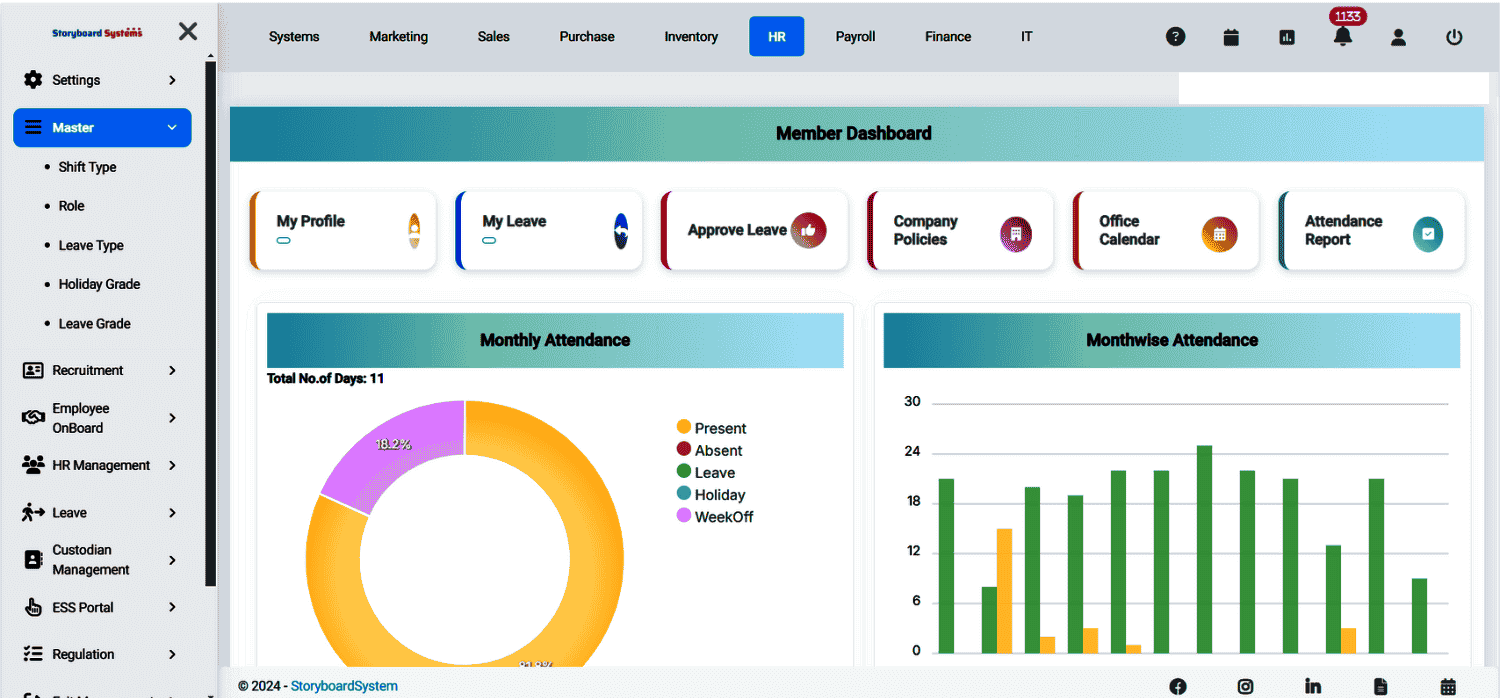1500x698 pixels.
Task: Click the power logout icon
Action: (x=1455, y=36)
